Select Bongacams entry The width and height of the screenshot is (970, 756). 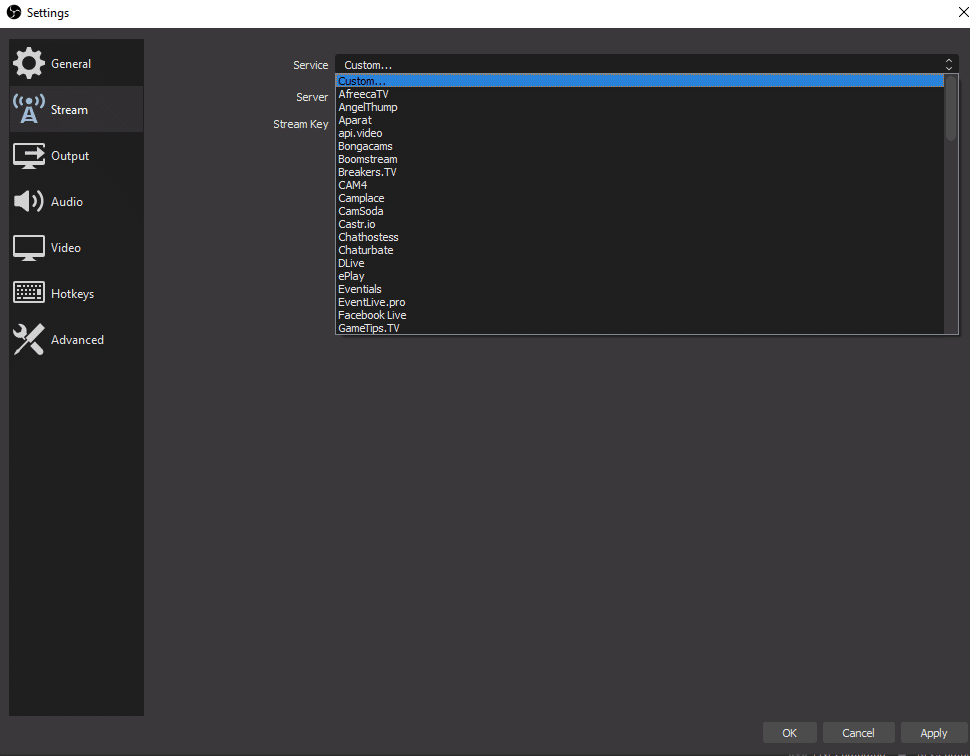tap(640, 146)
